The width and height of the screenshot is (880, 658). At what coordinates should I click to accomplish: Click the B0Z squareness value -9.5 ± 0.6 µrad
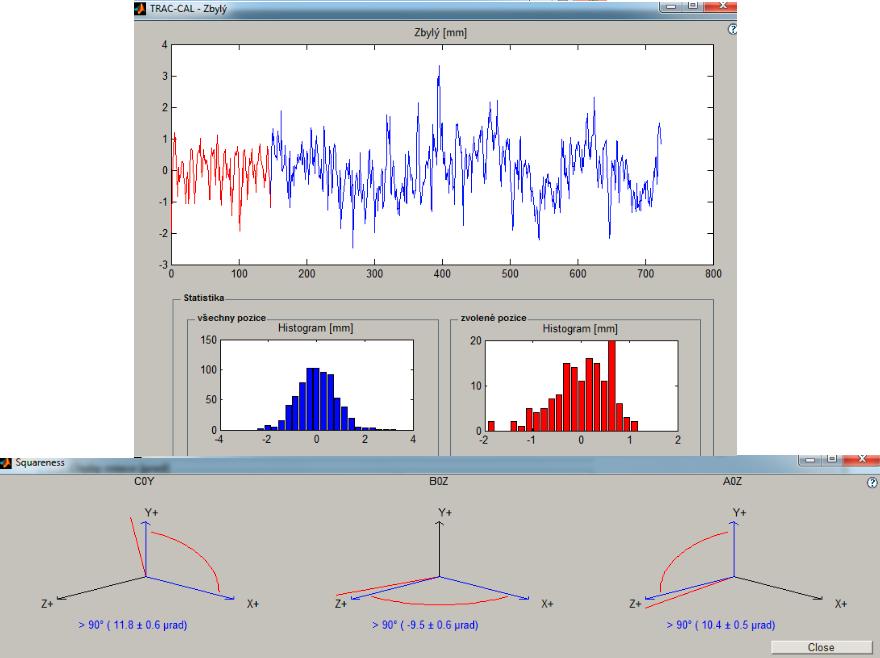pos(425,624)
